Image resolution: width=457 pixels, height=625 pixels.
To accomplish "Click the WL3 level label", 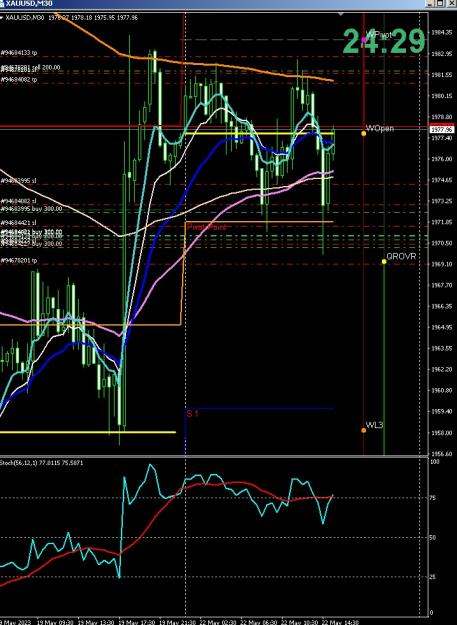I will (375, 425).
